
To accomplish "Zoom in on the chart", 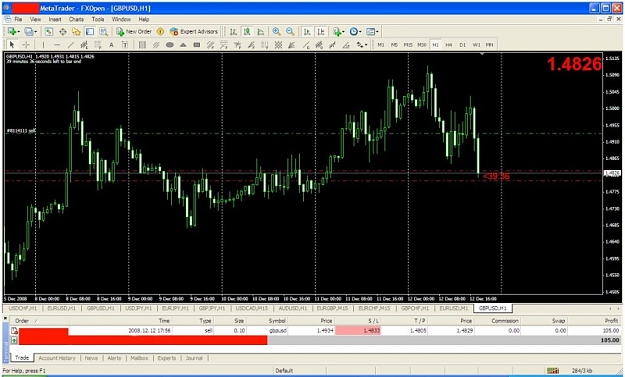I will pyautogui.click(x=276, y=31).
